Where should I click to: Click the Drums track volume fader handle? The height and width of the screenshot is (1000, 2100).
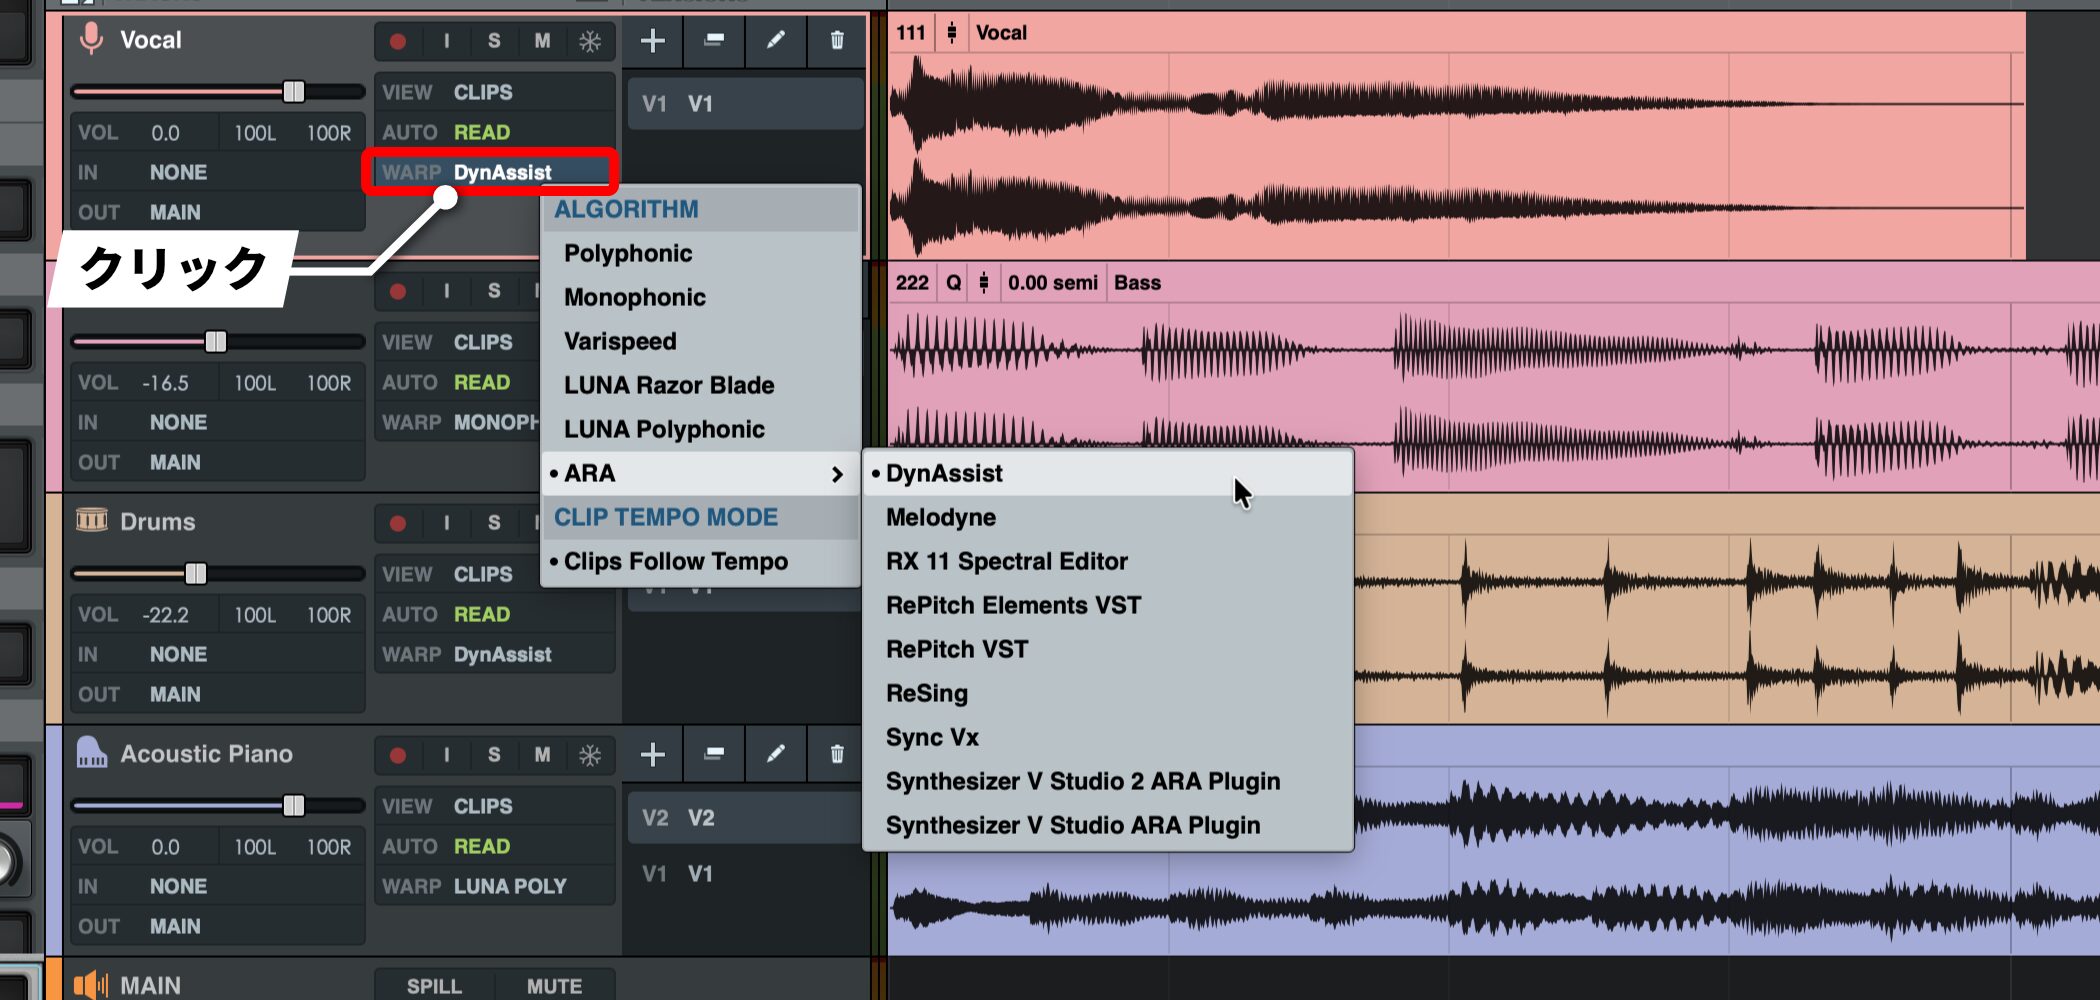[196, 573]
